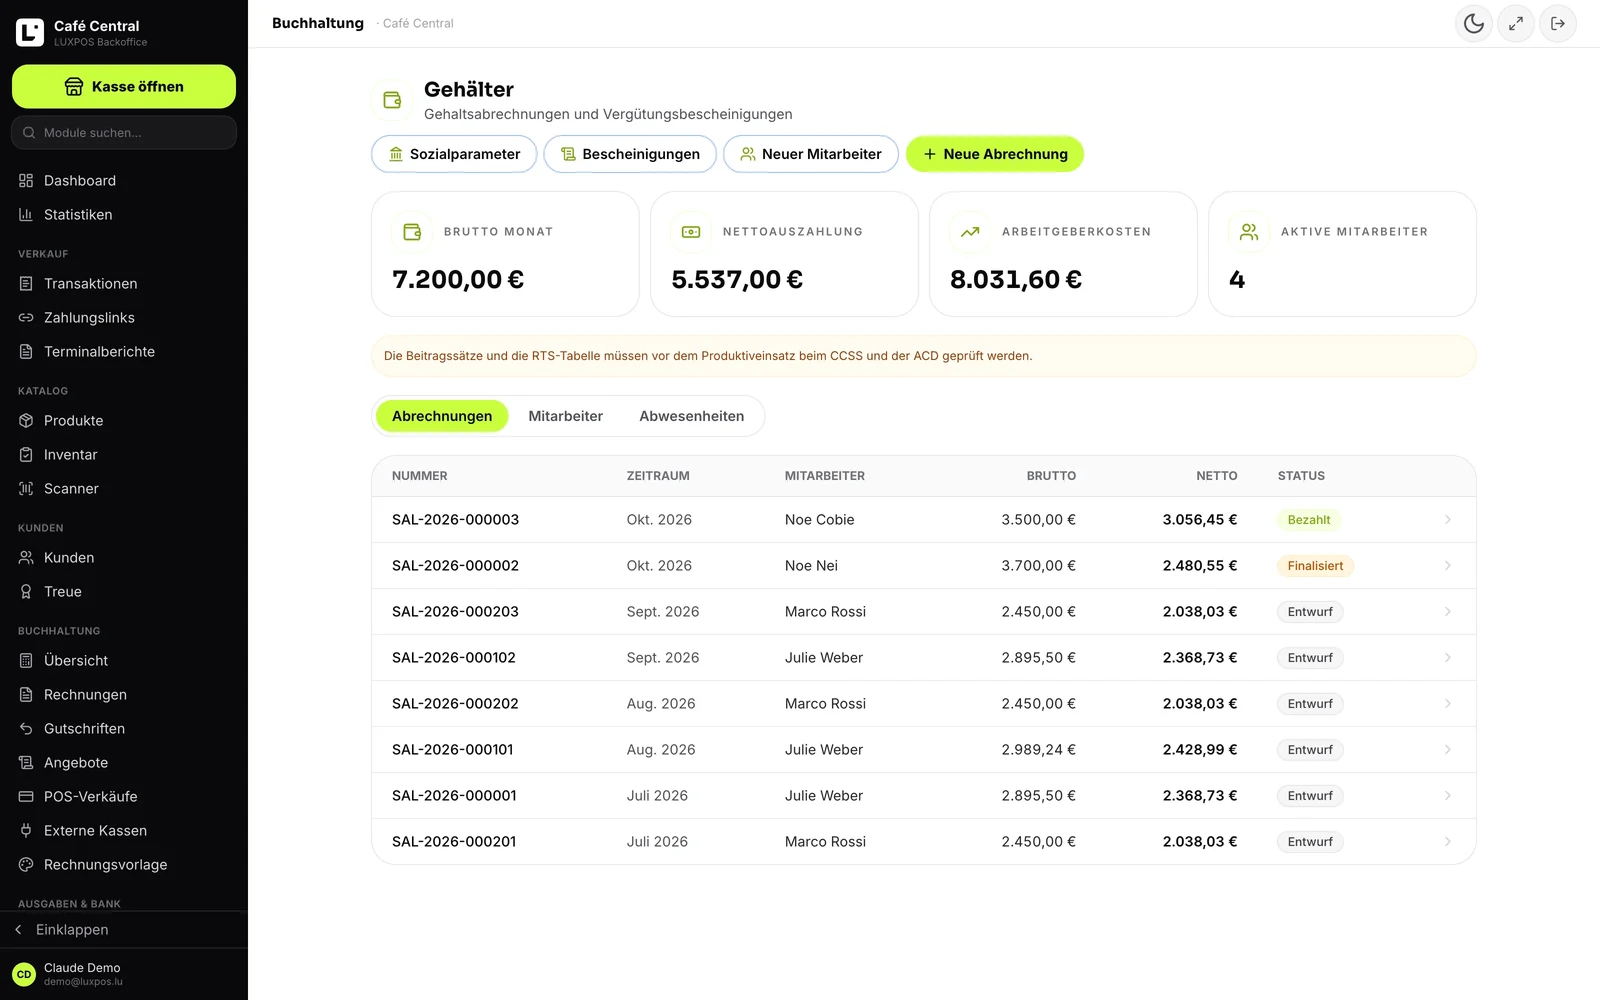Open Terminalberichte in sidebar
The width and height of the screenshot is (1600, 1000).
click(x=124, y=351)
